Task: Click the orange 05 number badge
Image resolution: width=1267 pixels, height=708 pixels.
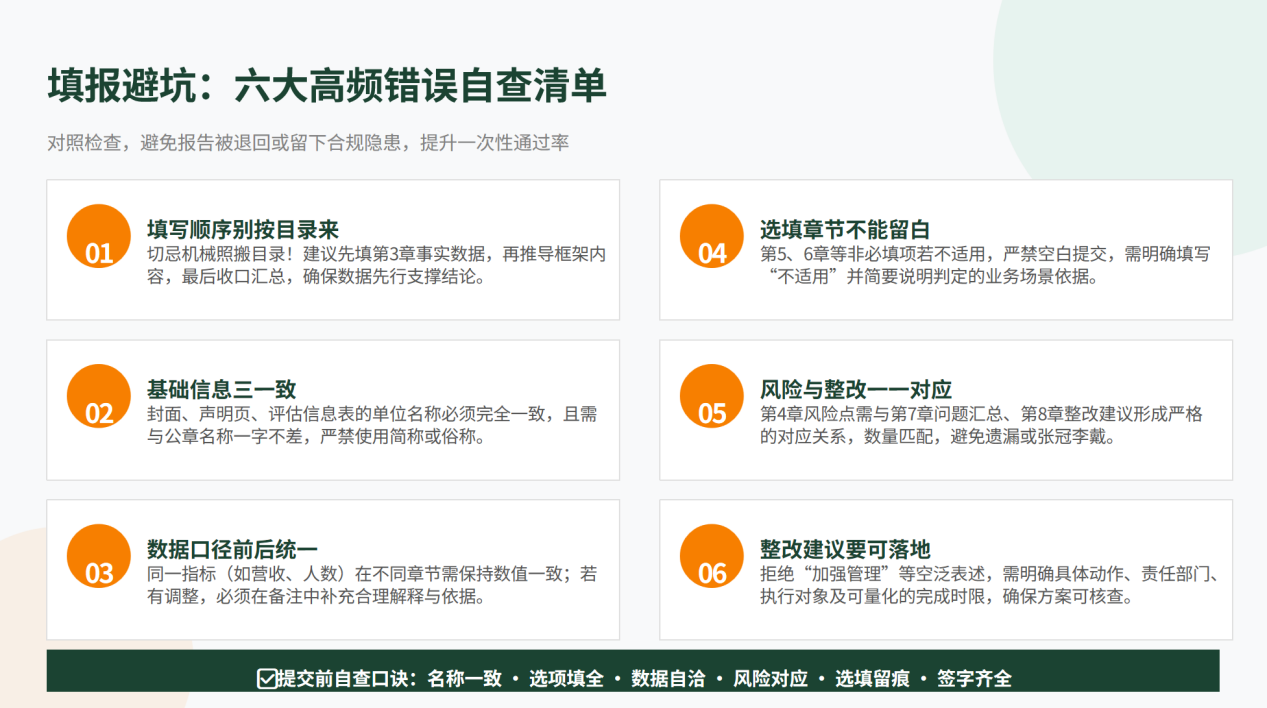Action: click(x=712, y=396)
